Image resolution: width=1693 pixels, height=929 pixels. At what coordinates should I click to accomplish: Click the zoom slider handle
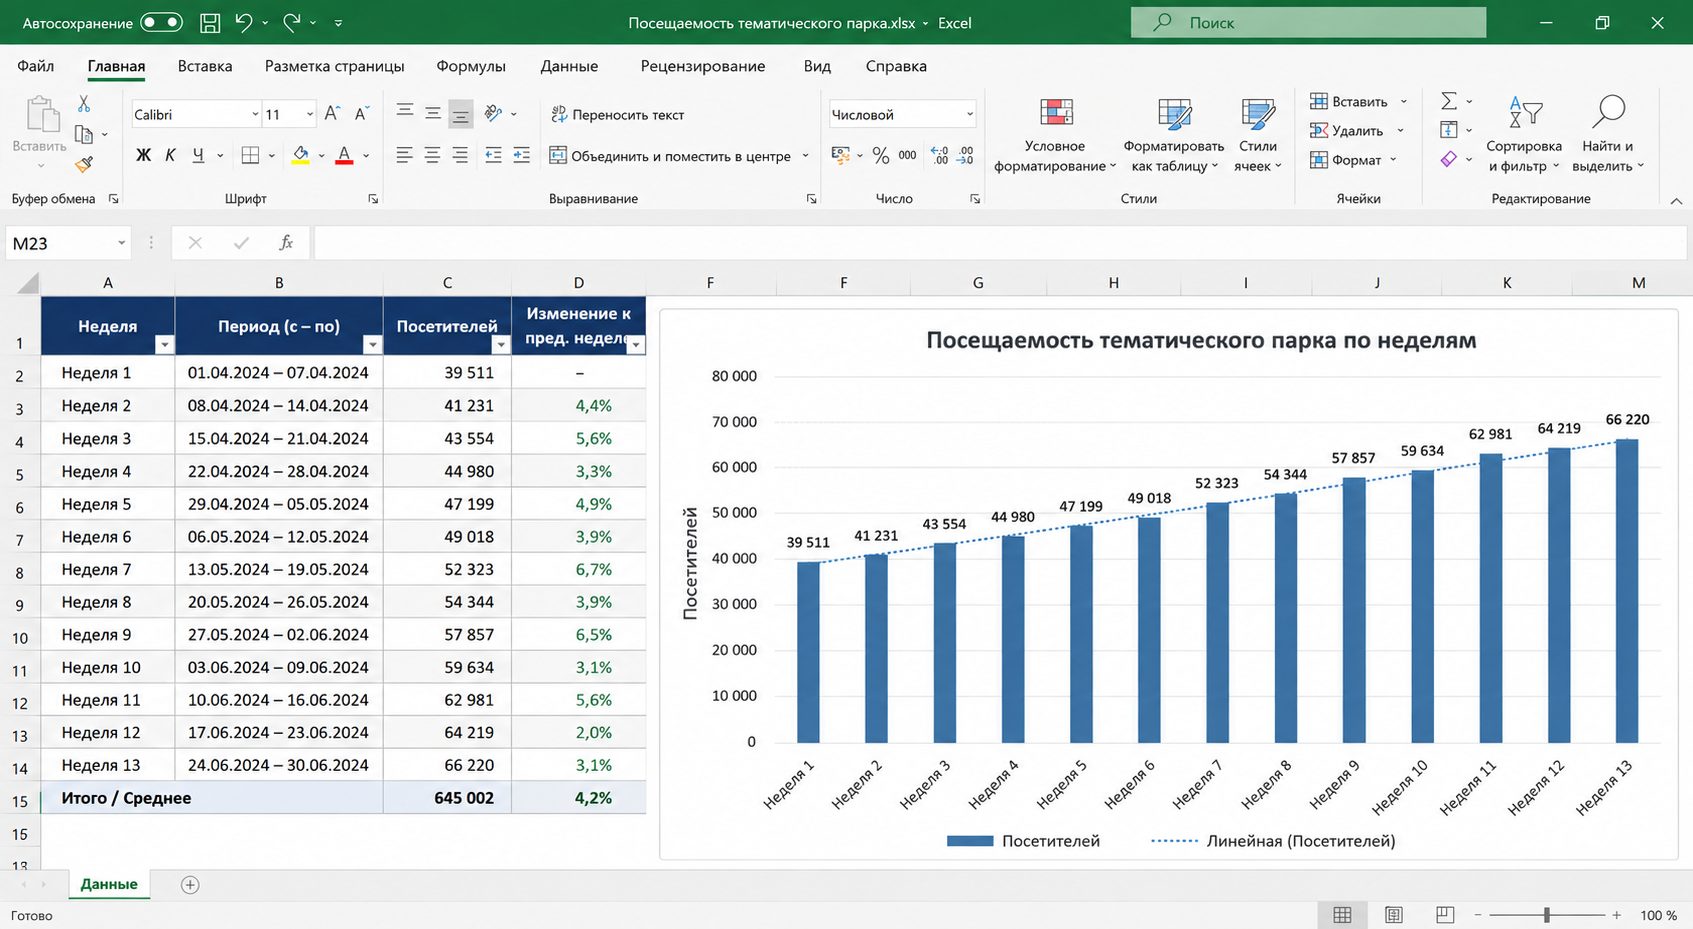(1547, 915)
